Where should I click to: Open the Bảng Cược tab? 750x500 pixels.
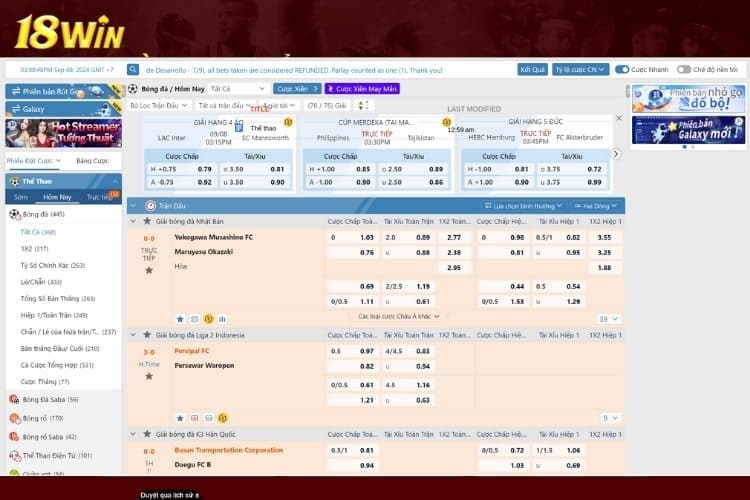[92, 161]
